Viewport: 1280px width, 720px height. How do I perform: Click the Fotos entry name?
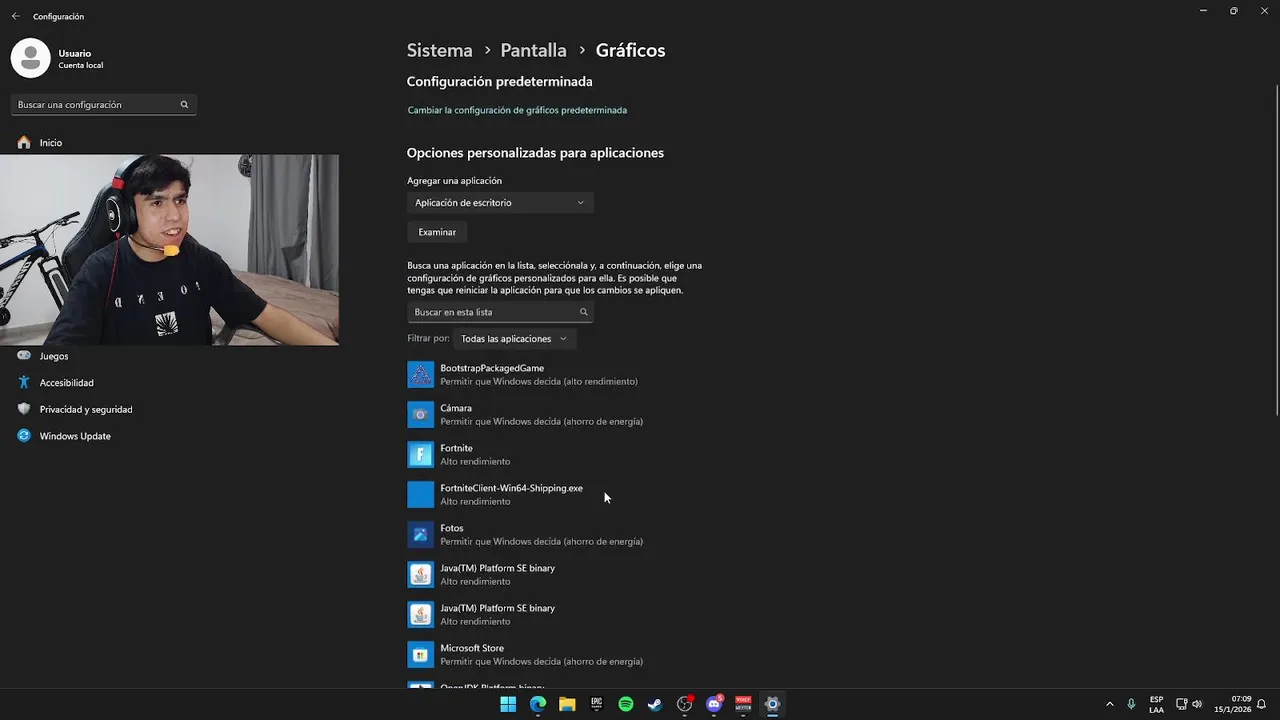click(452, 528)
